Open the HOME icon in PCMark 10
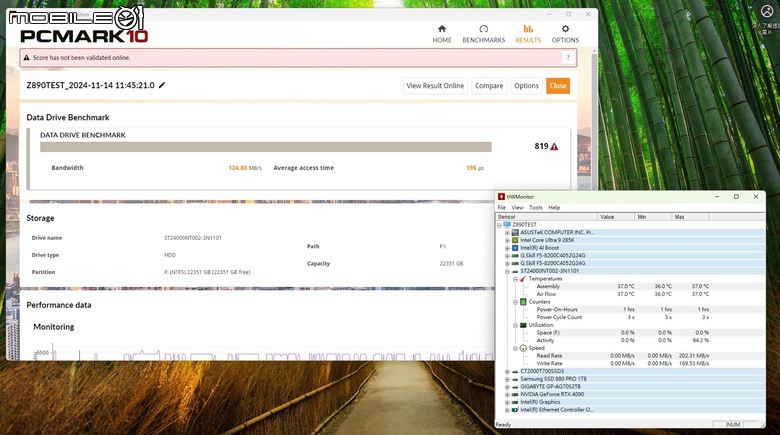 (442, 29)
